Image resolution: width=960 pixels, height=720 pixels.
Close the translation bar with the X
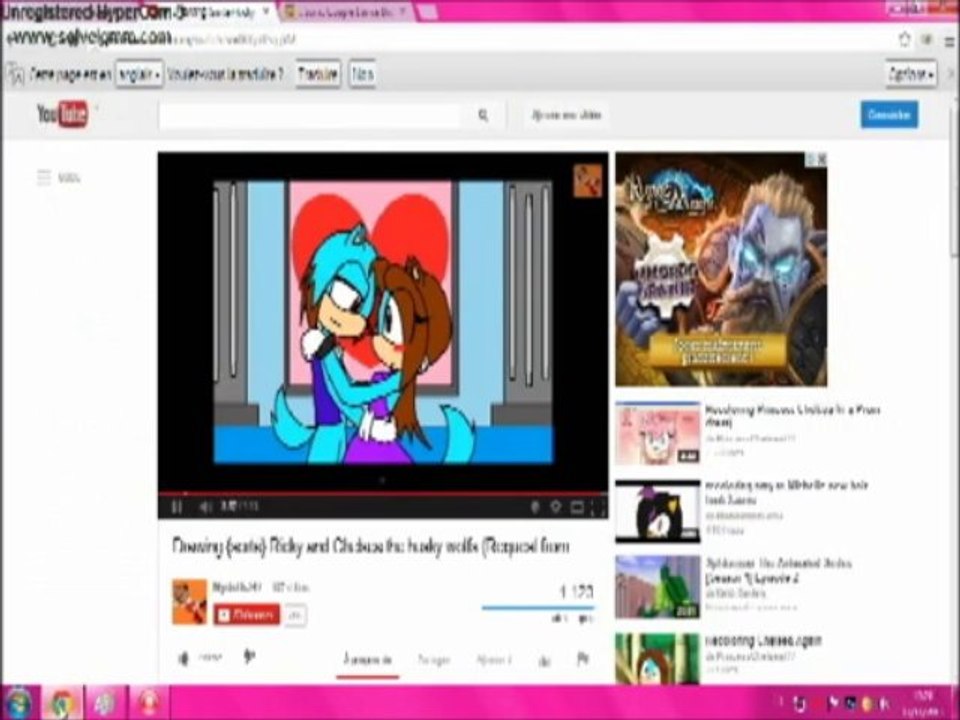coord(952,74)
